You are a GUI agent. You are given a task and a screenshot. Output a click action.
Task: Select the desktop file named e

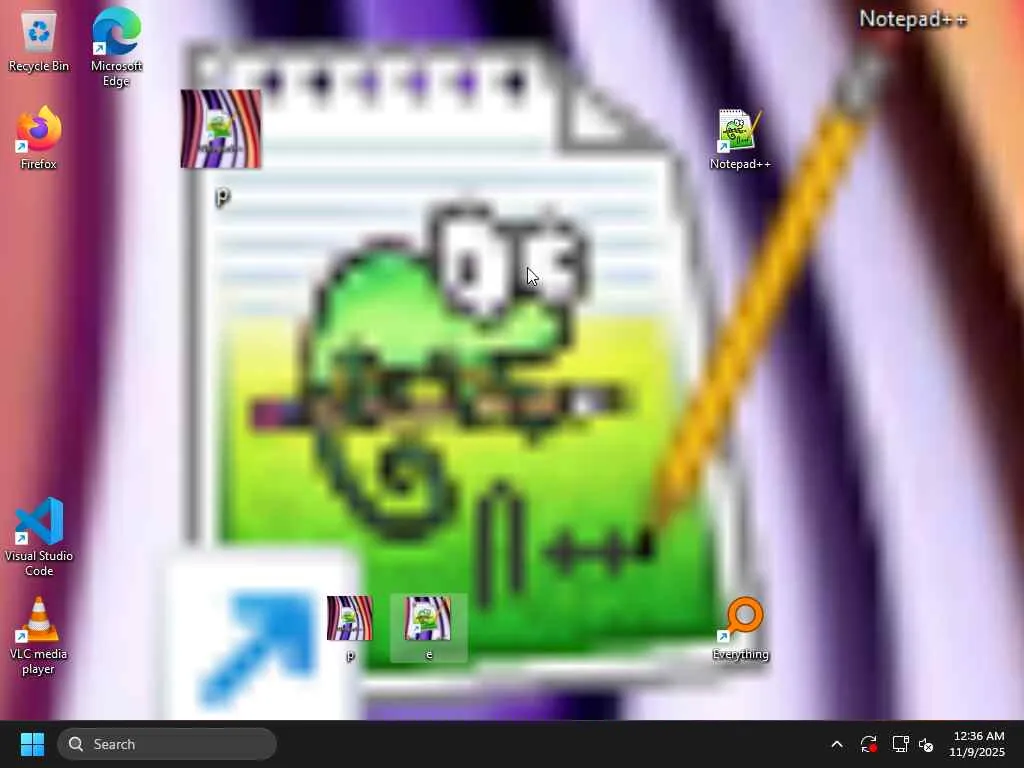pyautogui.click(x=428, y=628)
